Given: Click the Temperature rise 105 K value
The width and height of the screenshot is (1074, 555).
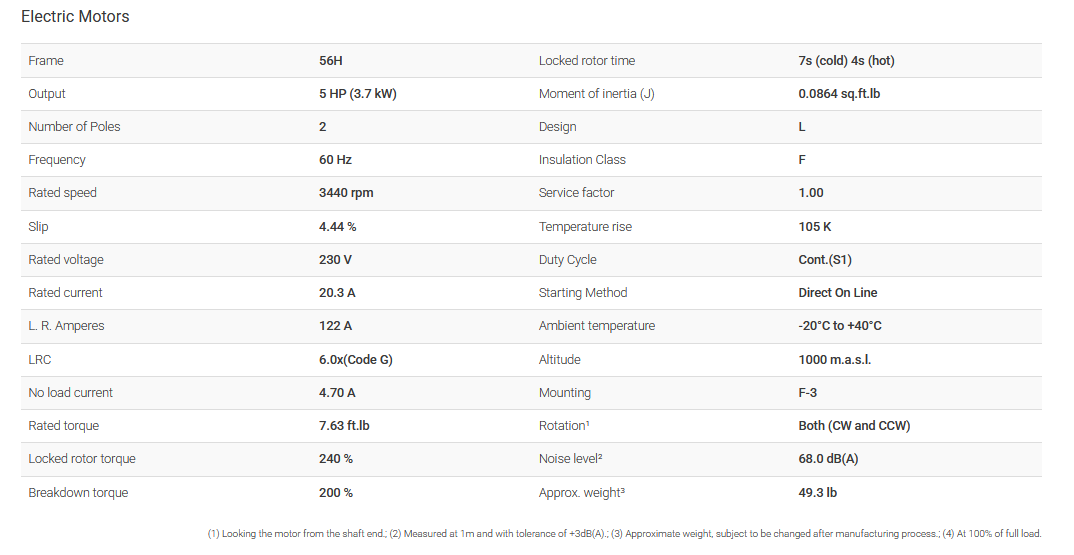Looking at the screenshot, I should coord(815,227).
